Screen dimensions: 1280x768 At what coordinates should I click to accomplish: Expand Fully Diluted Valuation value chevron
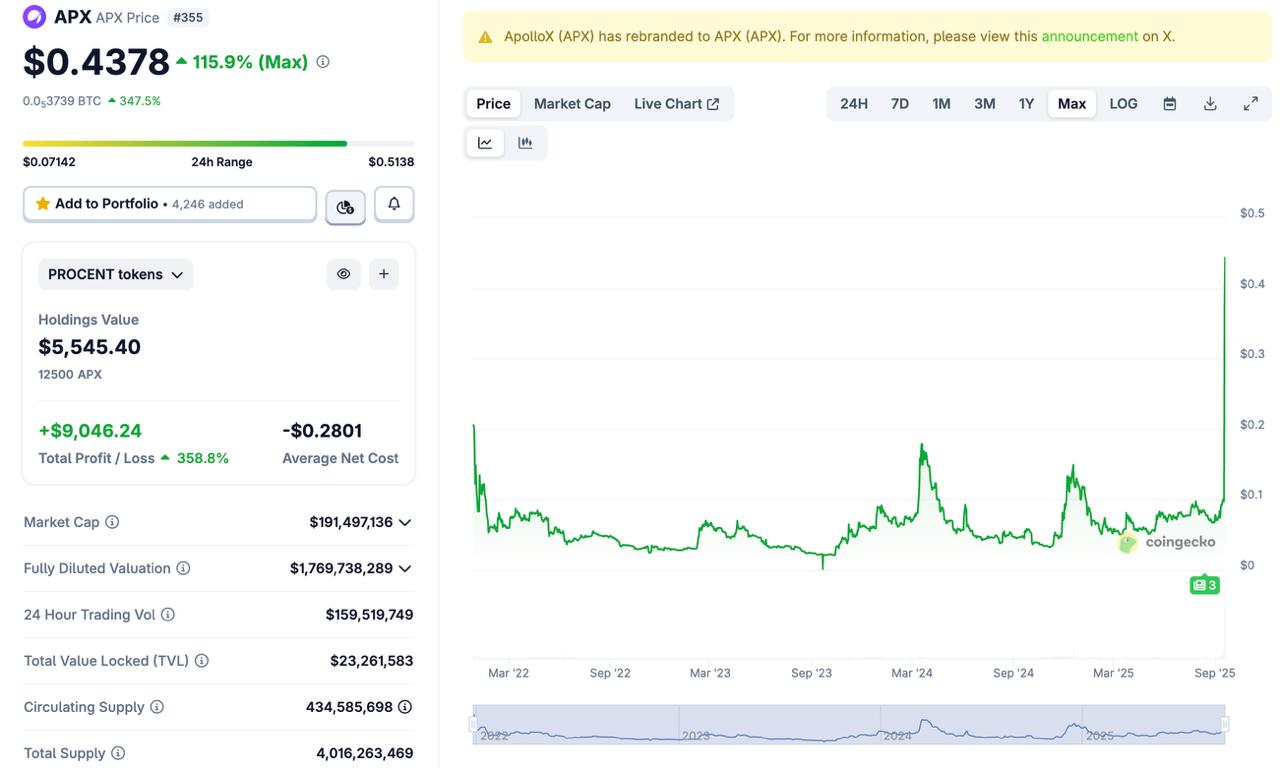pyautogui.click(x=405, y=568)
